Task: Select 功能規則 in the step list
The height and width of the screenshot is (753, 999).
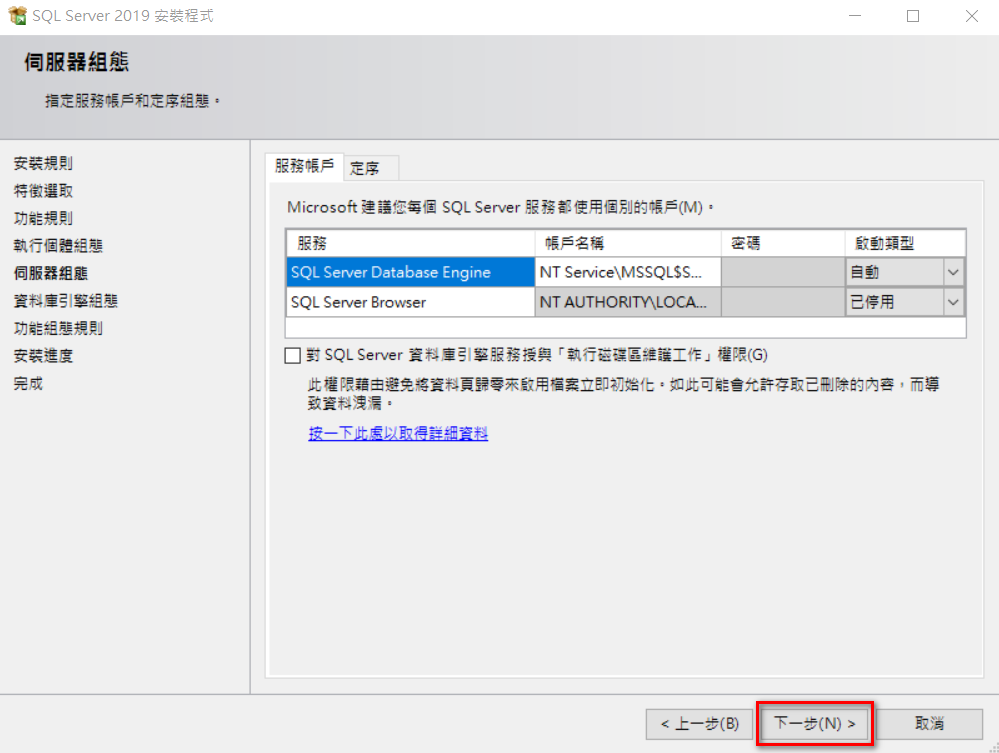Action: click(43, 219)
